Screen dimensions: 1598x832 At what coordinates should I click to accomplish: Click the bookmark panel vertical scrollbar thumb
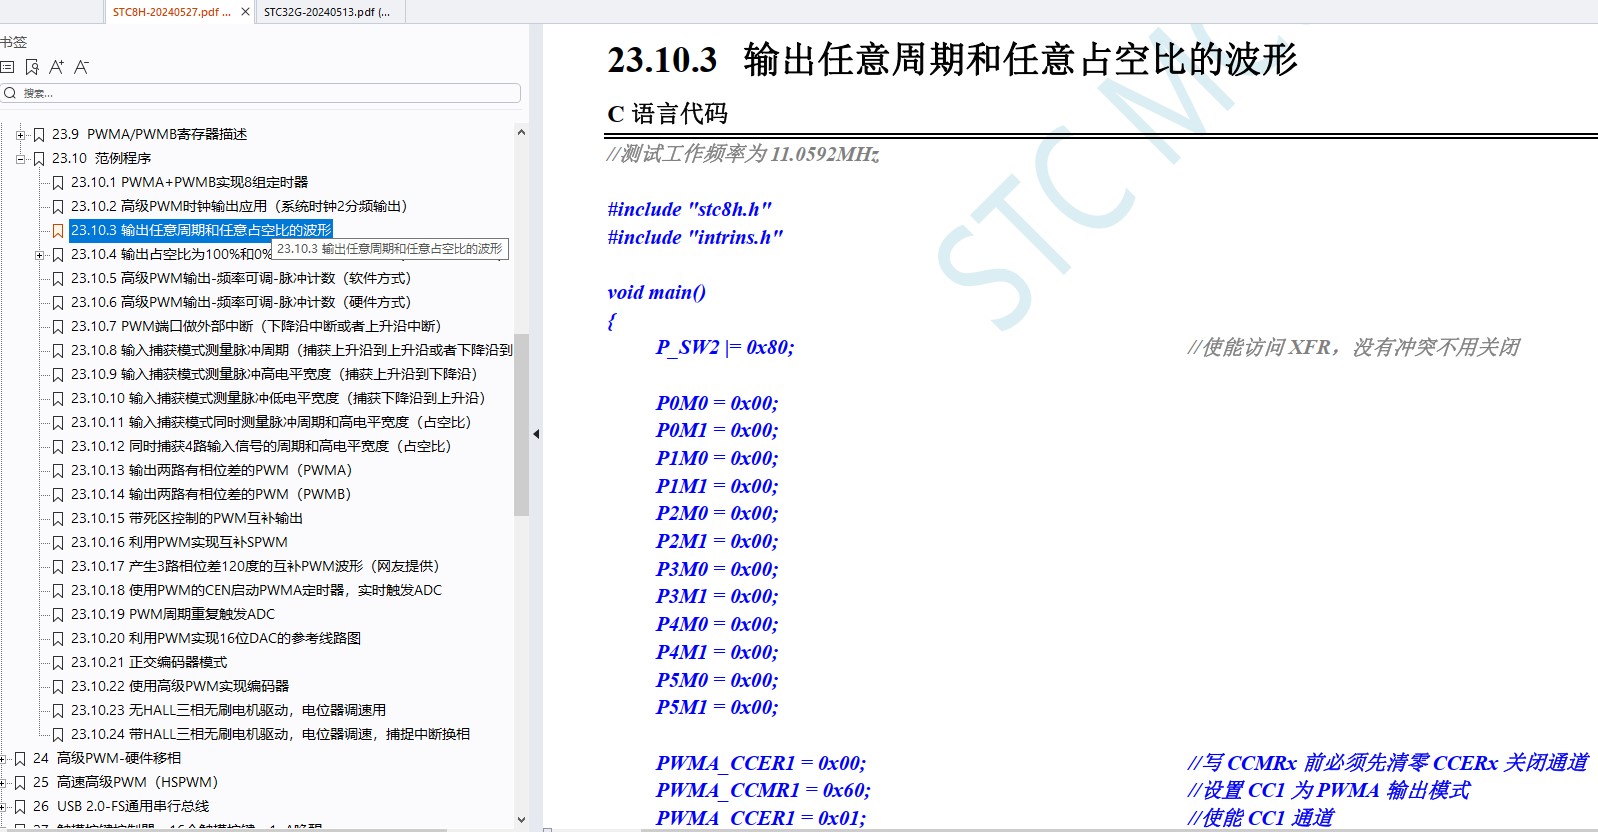pyautogui.click(x=521, y=425)
